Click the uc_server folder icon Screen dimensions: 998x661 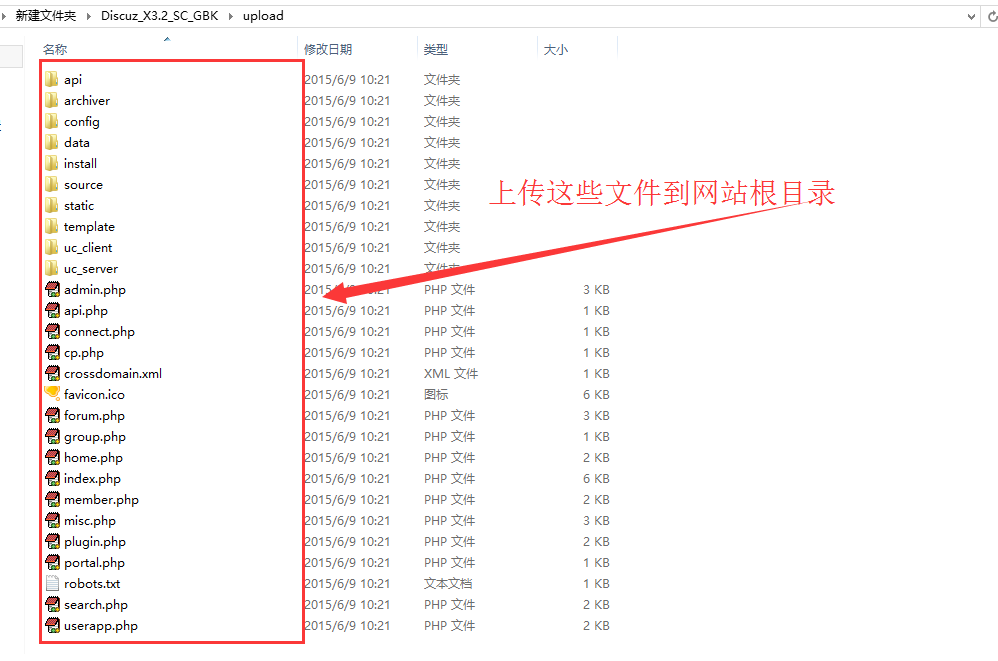click(x=52, y=268)
